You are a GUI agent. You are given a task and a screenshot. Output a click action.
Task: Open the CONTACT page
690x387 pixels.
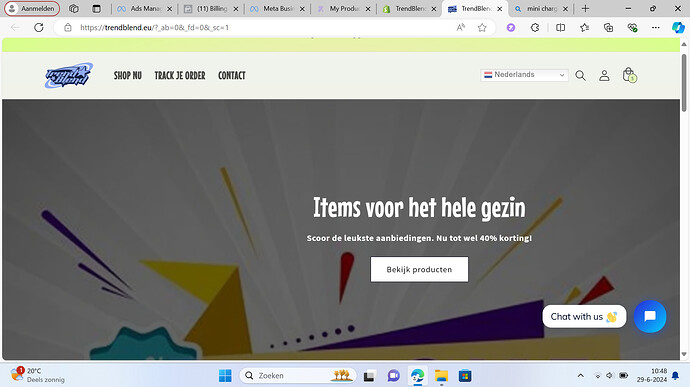point(232,76)
